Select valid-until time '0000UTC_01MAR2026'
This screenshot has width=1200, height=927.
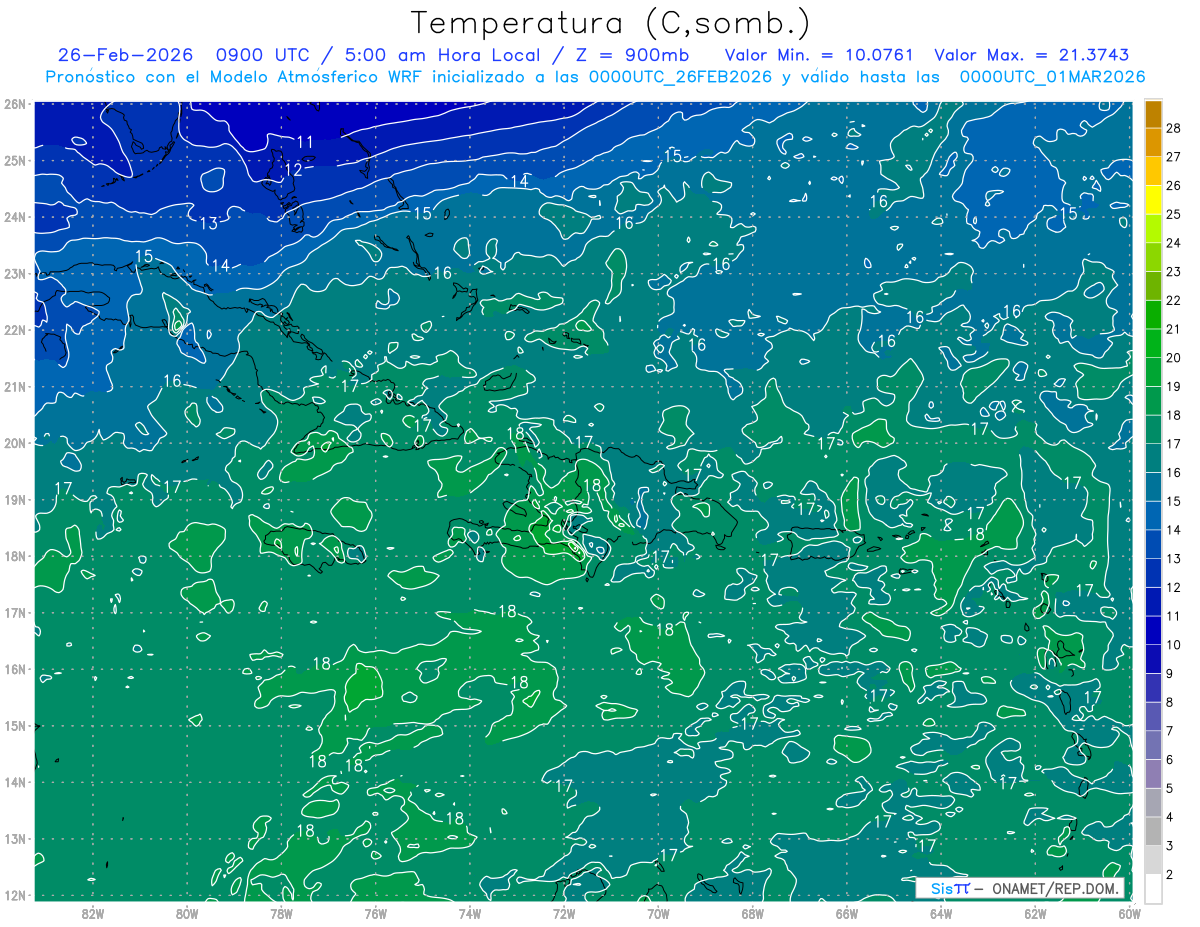point(1052,77)
